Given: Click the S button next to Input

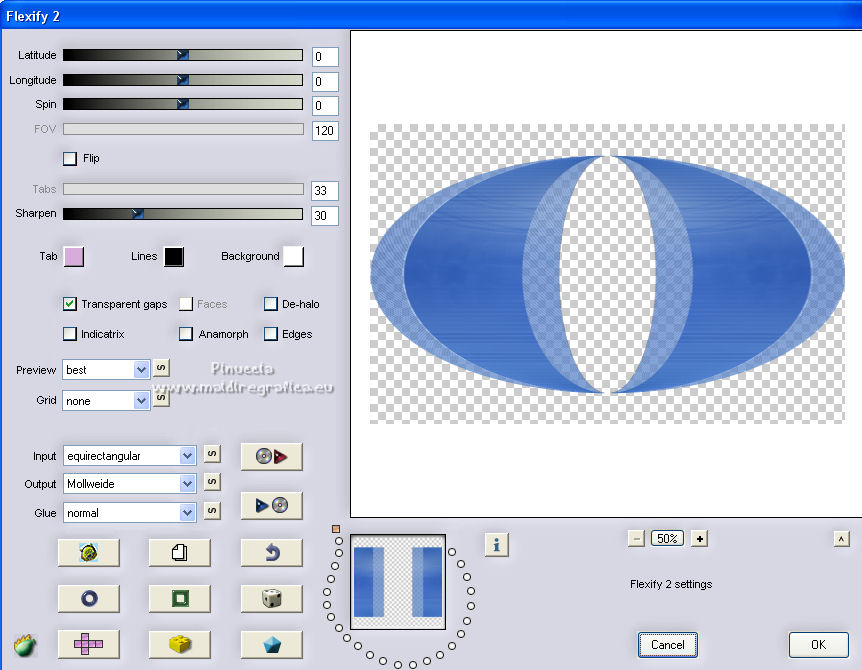Looking at the screenshot, I should [x=212, y=453].
